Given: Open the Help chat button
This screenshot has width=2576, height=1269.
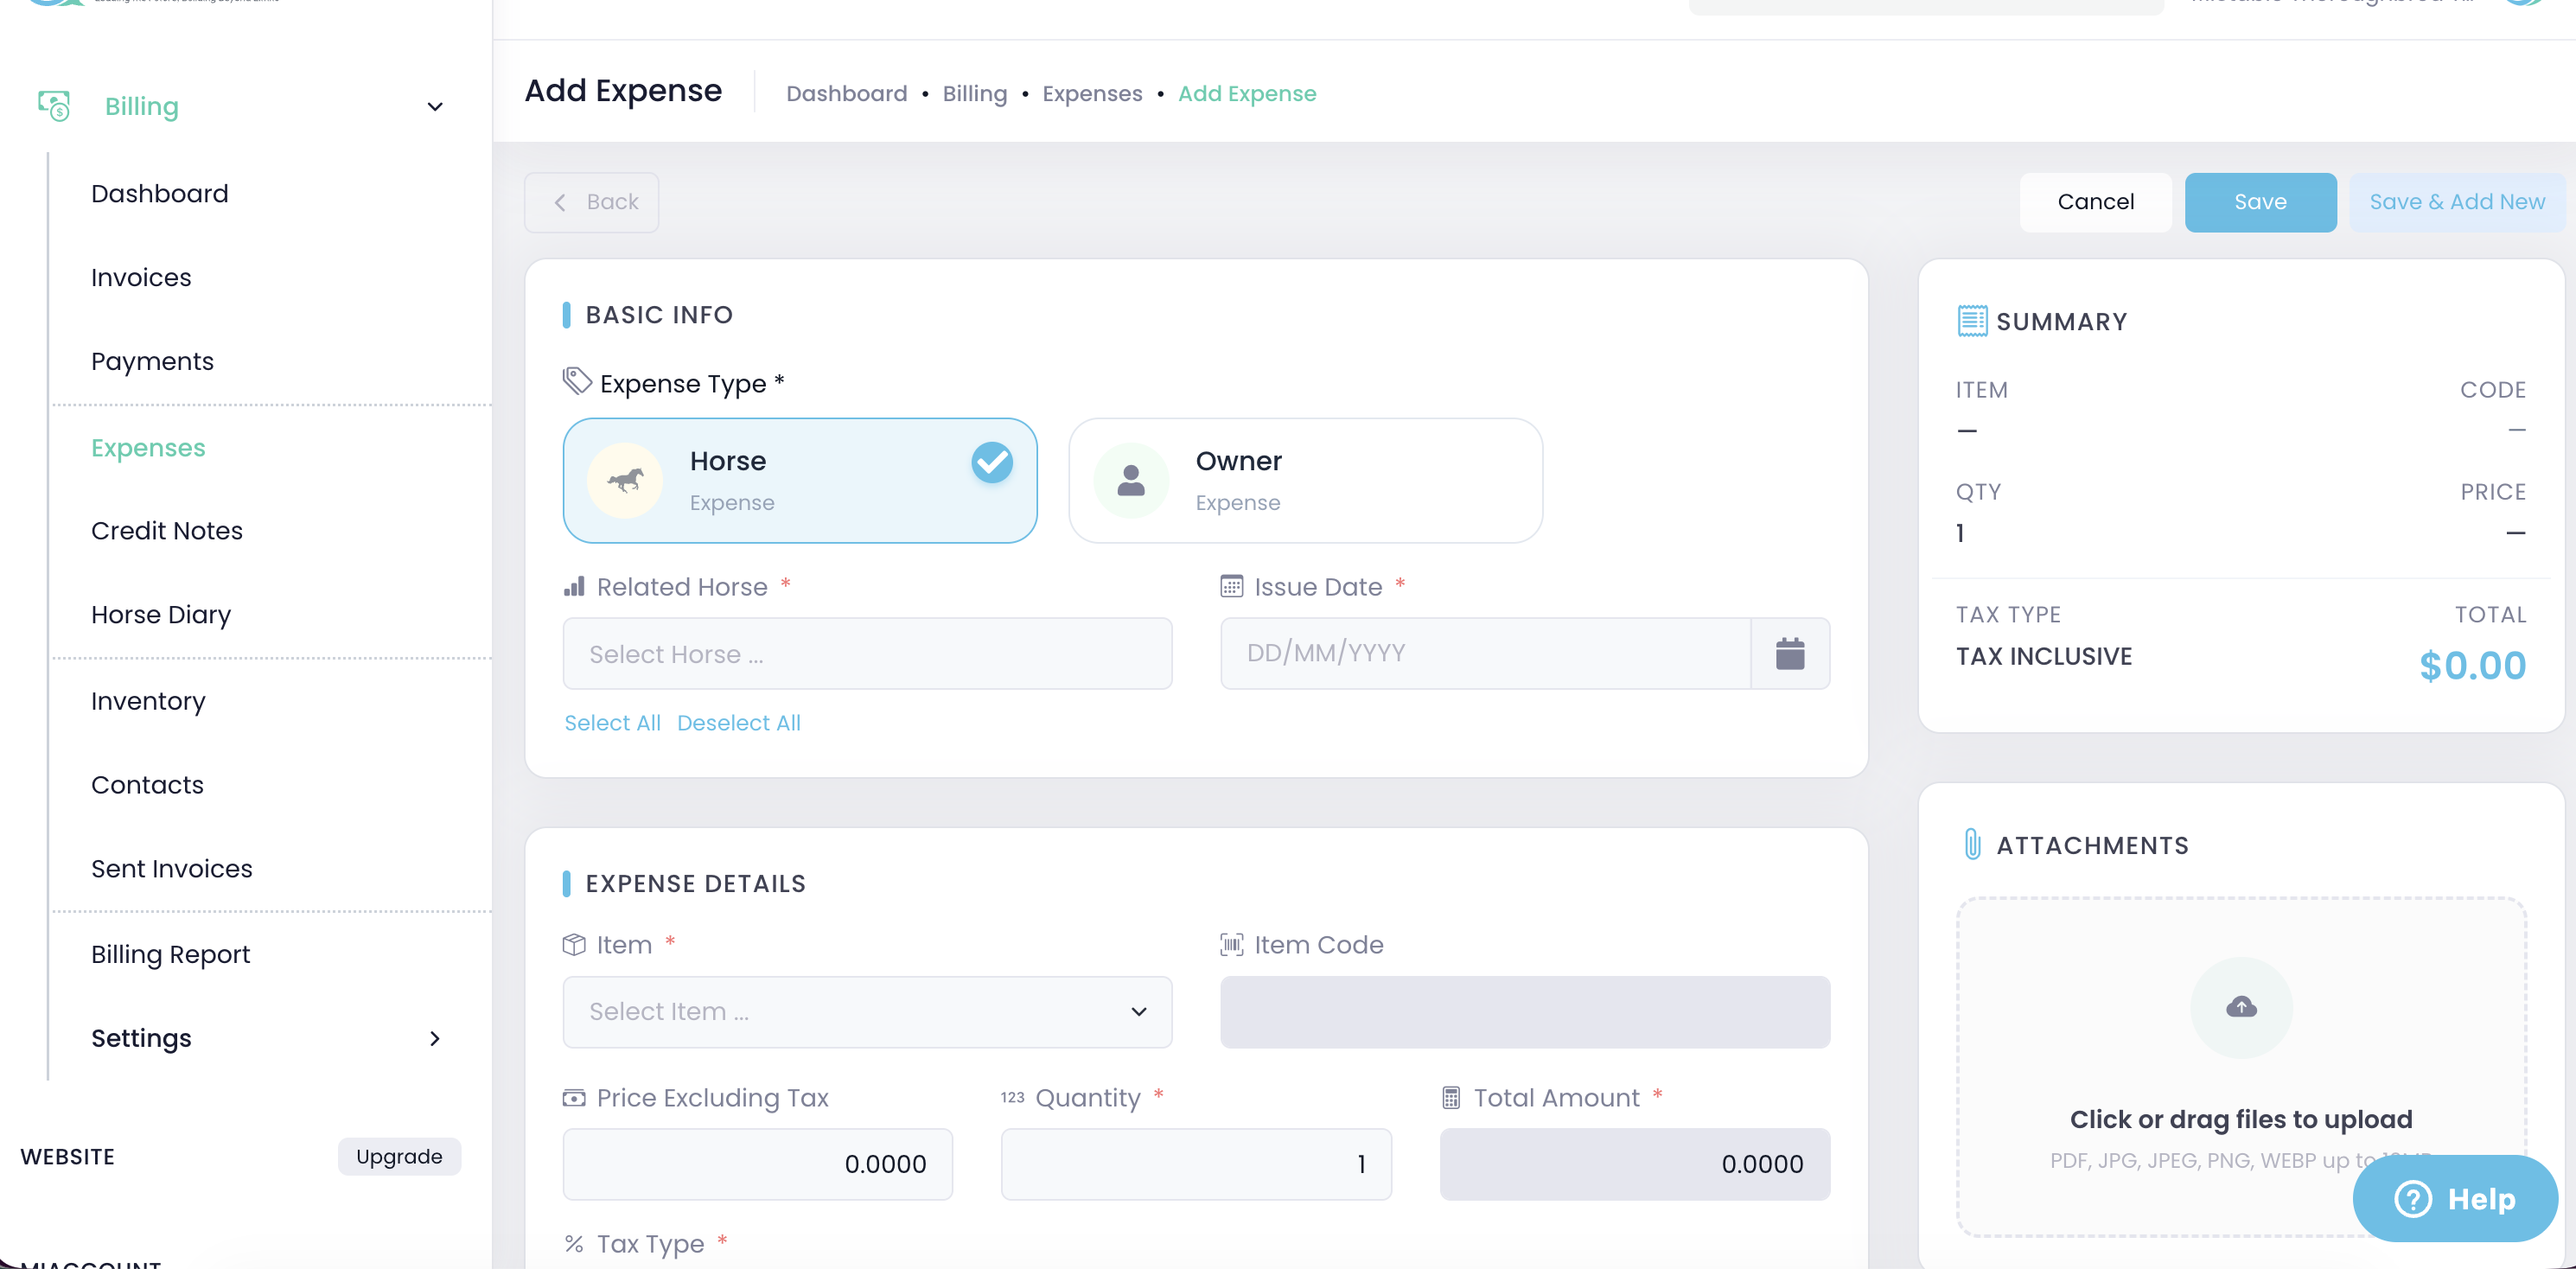Looking at the screenshot, I should [x=2454, y=1198].
